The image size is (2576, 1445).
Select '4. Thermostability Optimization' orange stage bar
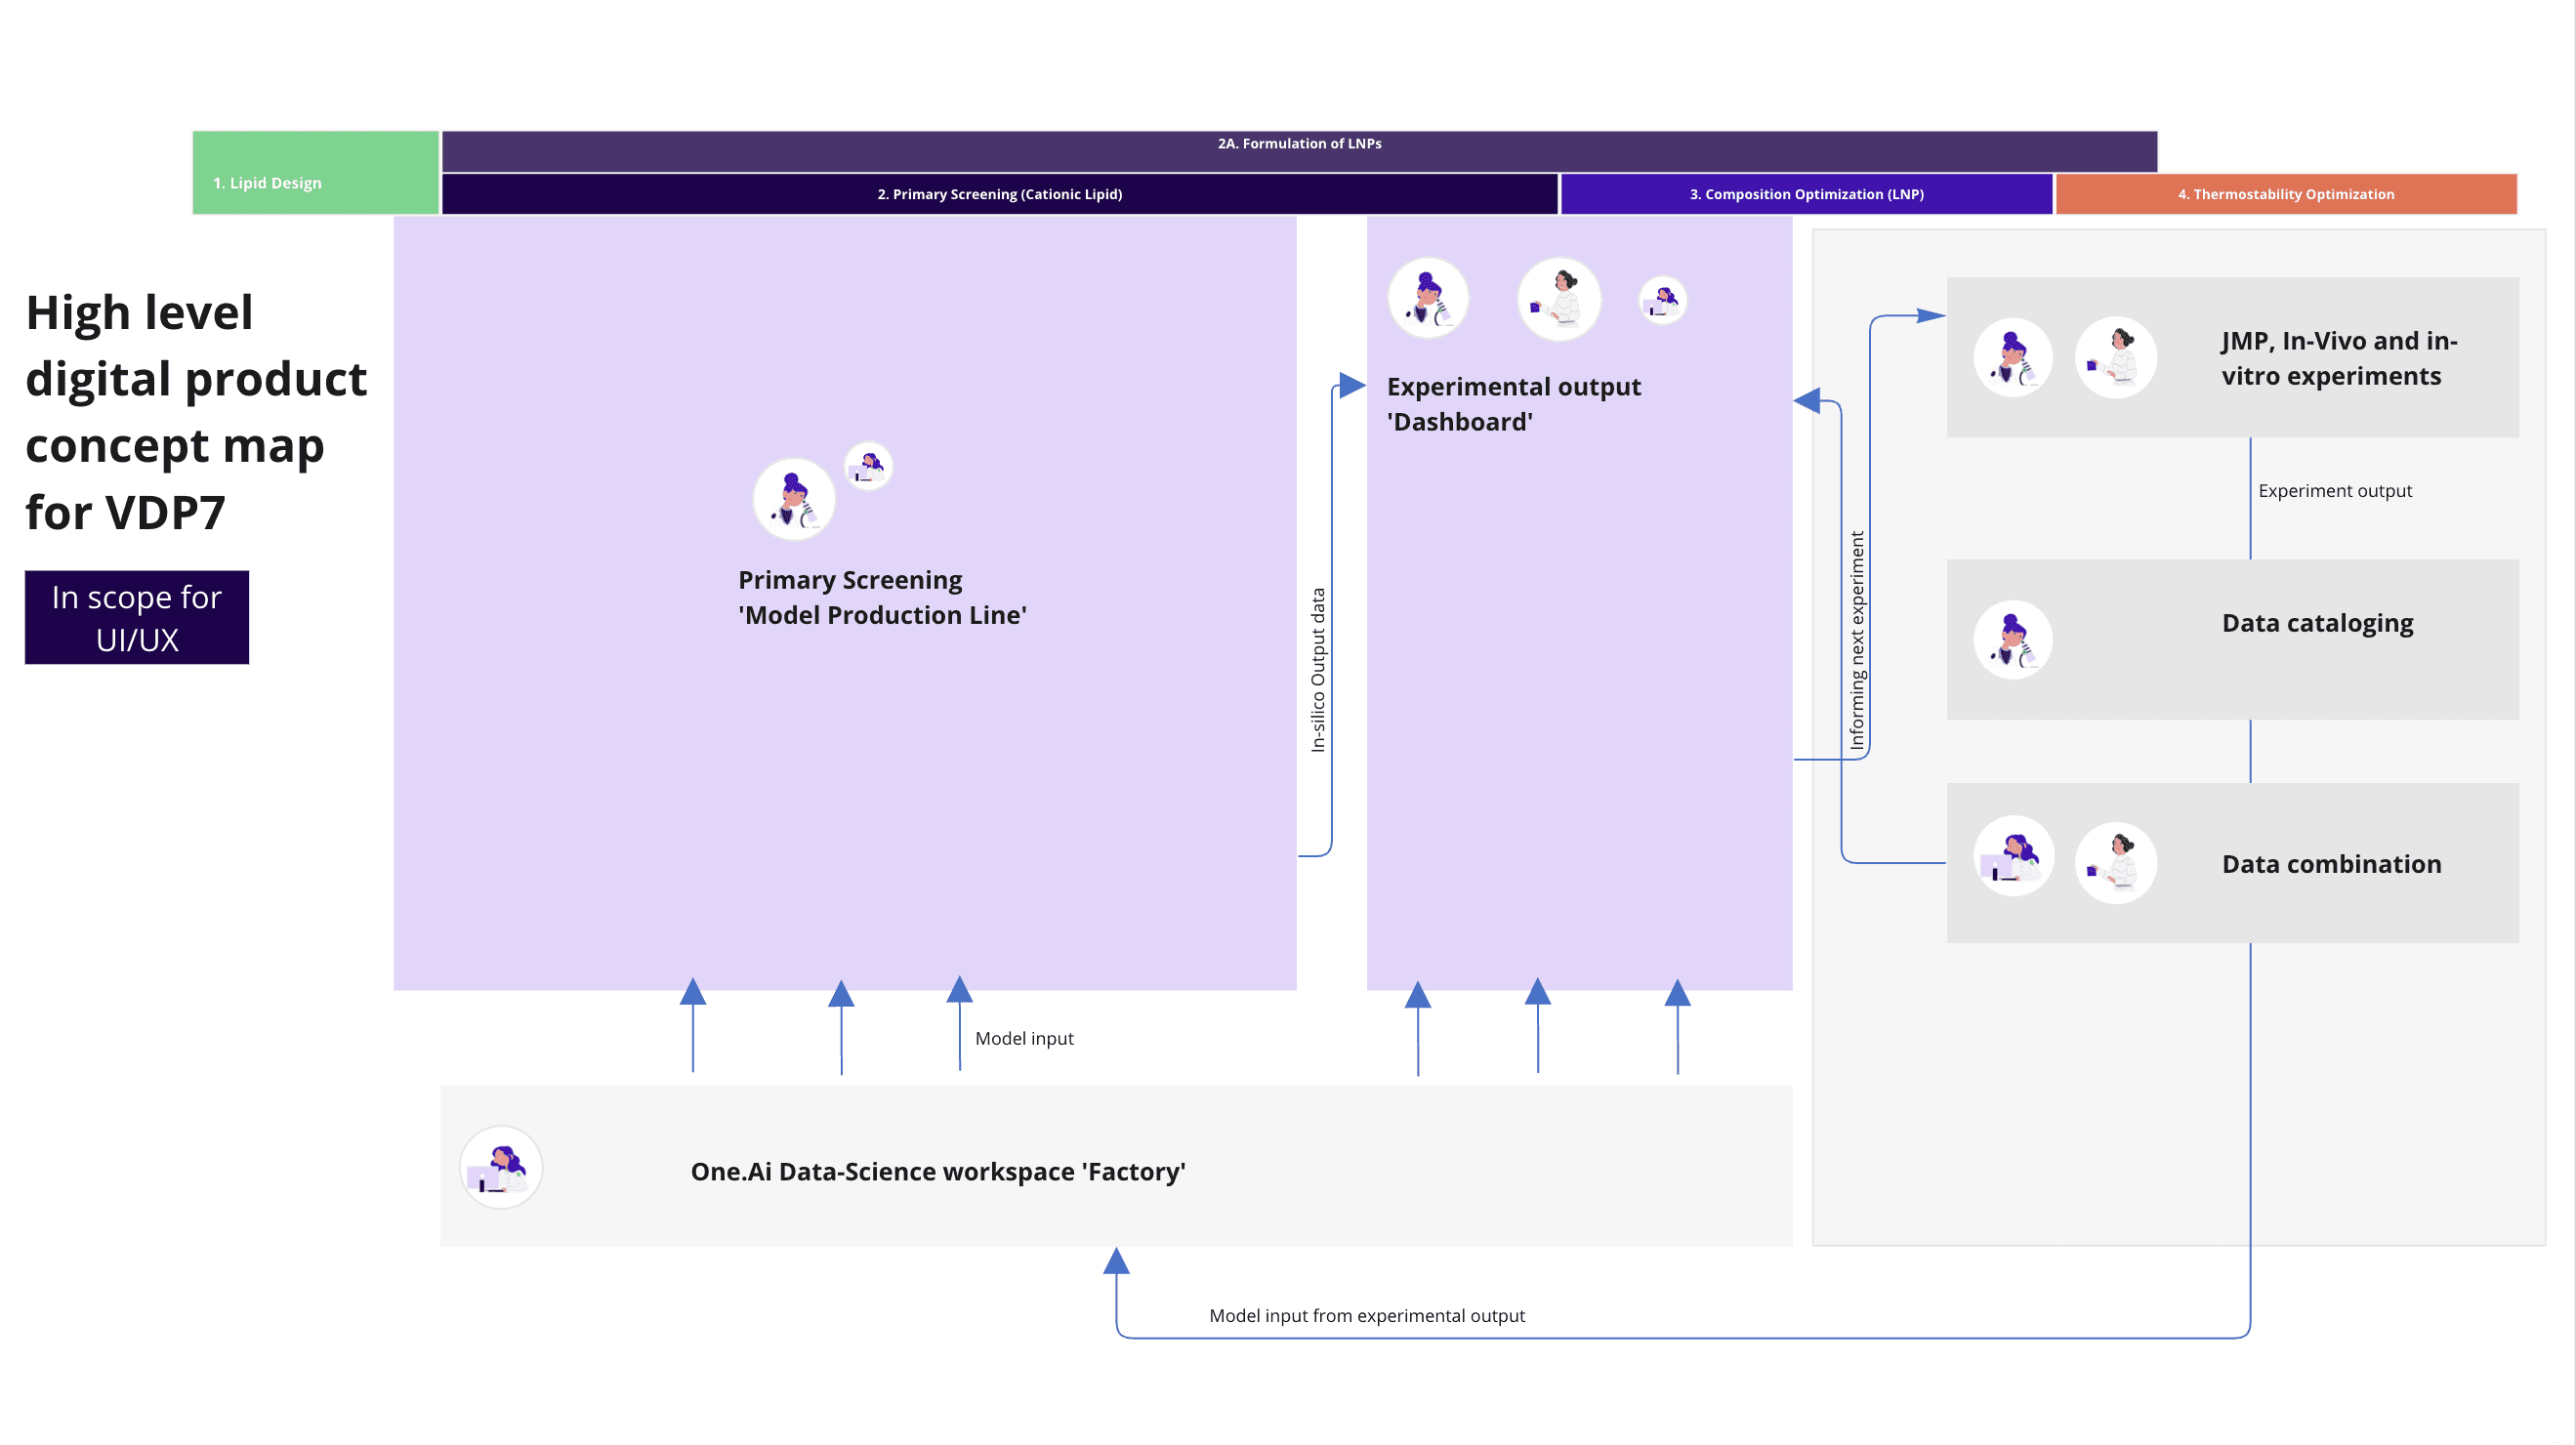[x=2285, y=194]
